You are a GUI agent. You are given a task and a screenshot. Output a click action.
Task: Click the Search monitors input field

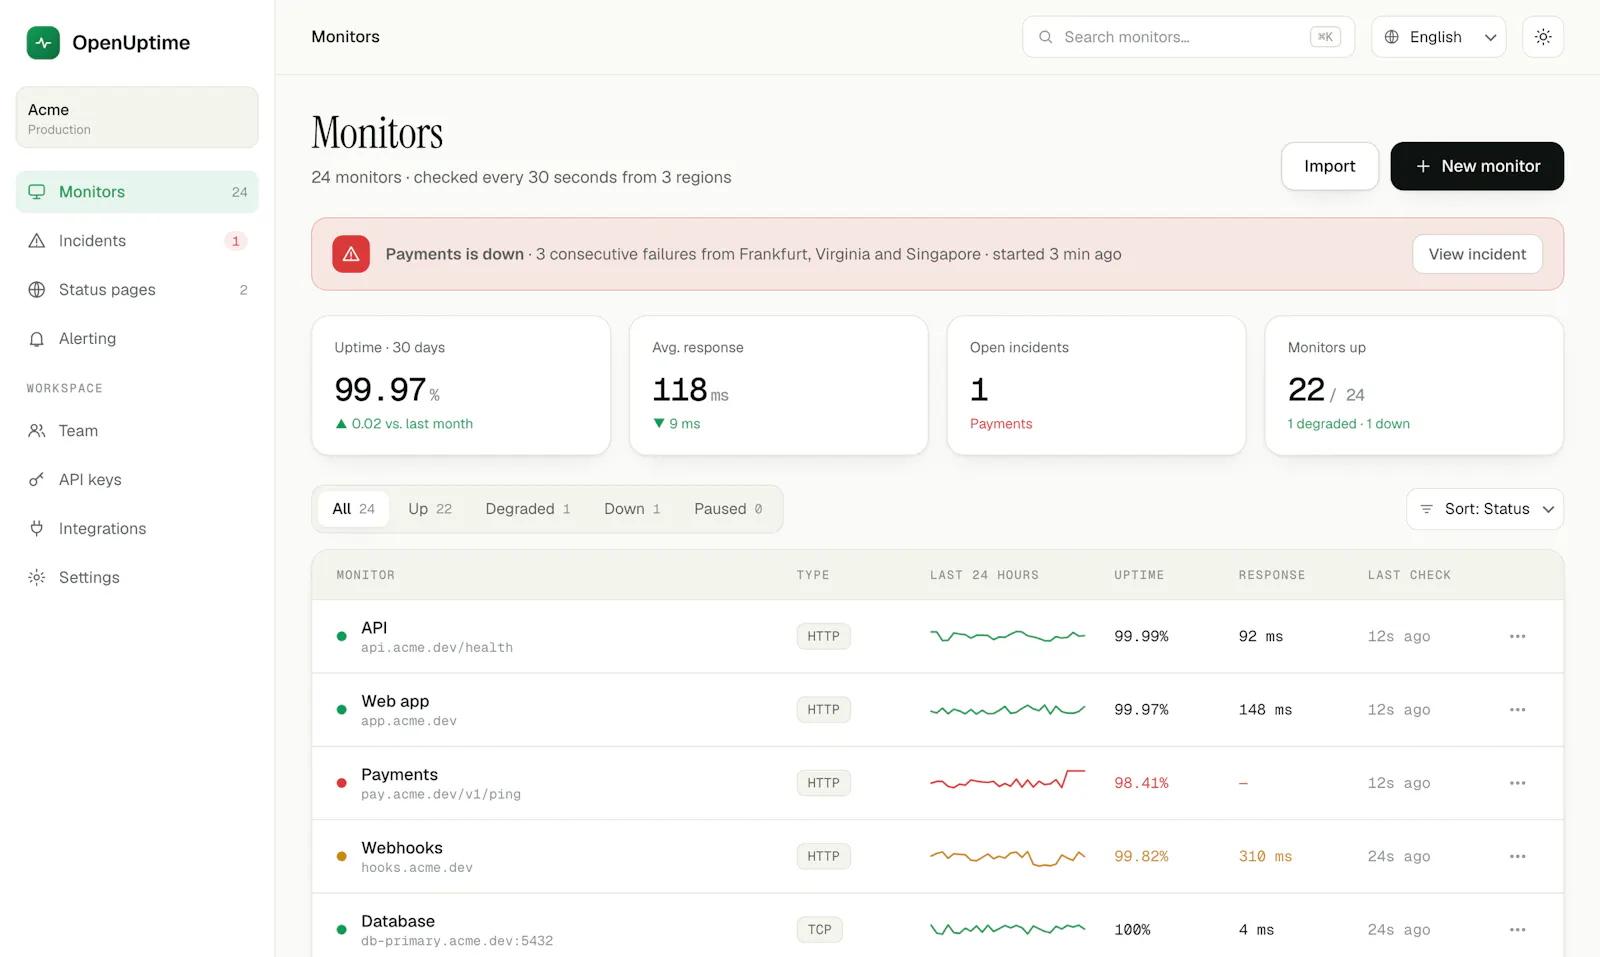click(x=1188, y=37)
